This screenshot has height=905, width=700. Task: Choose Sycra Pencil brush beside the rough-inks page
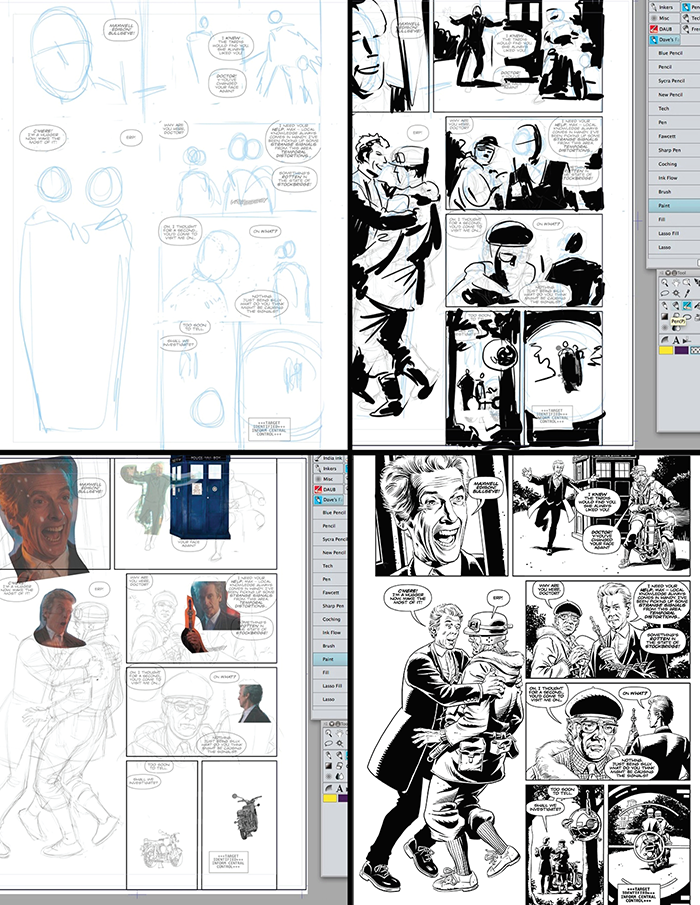tap(673, 81)
